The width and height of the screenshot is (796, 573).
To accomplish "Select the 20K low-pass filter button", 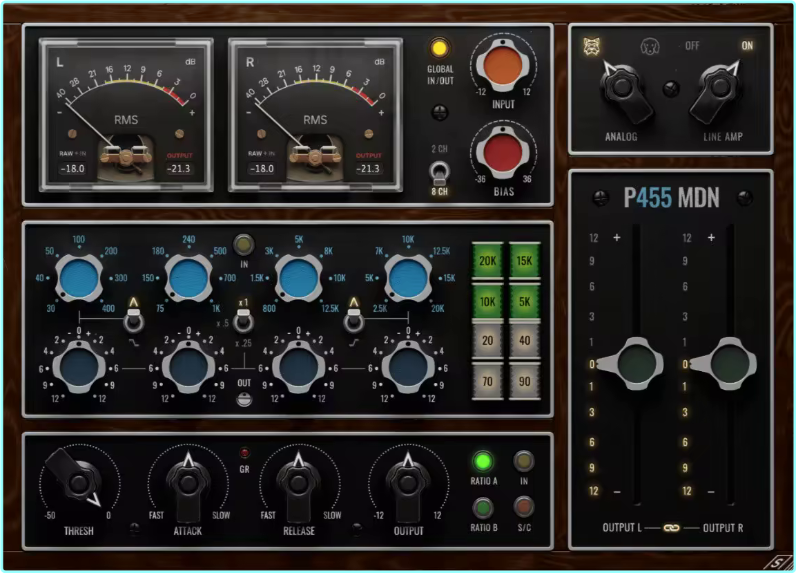I will [x=487, y=261].
